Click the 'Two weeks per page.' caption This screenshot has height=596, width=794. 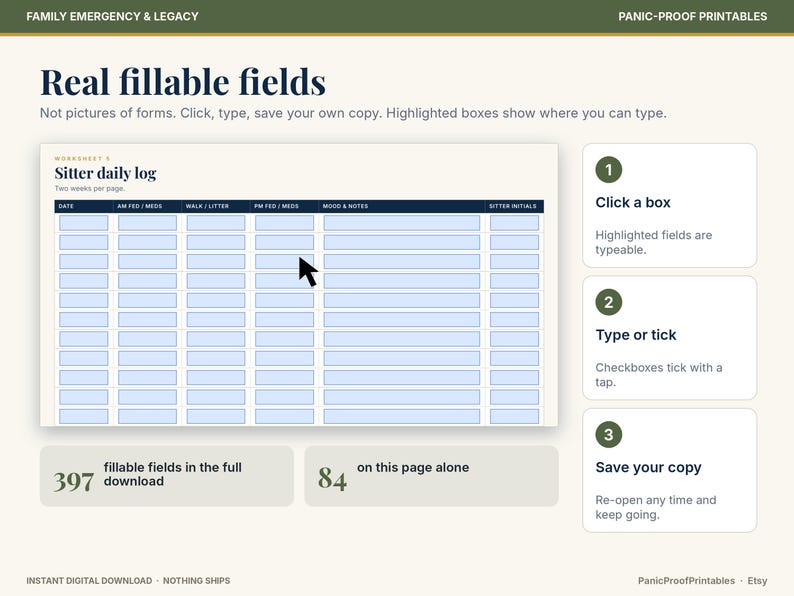[90, 188]
